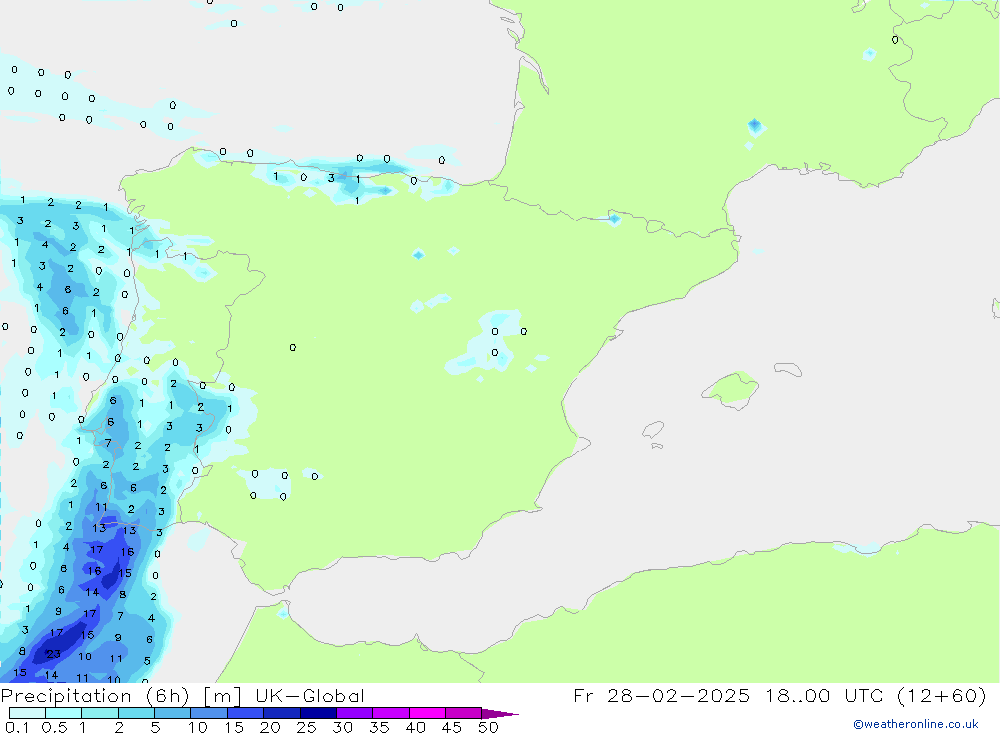Click the 40 to 45 magenta legend box
This screenshot has width=1000, height=733.
(x=427, y=713)
